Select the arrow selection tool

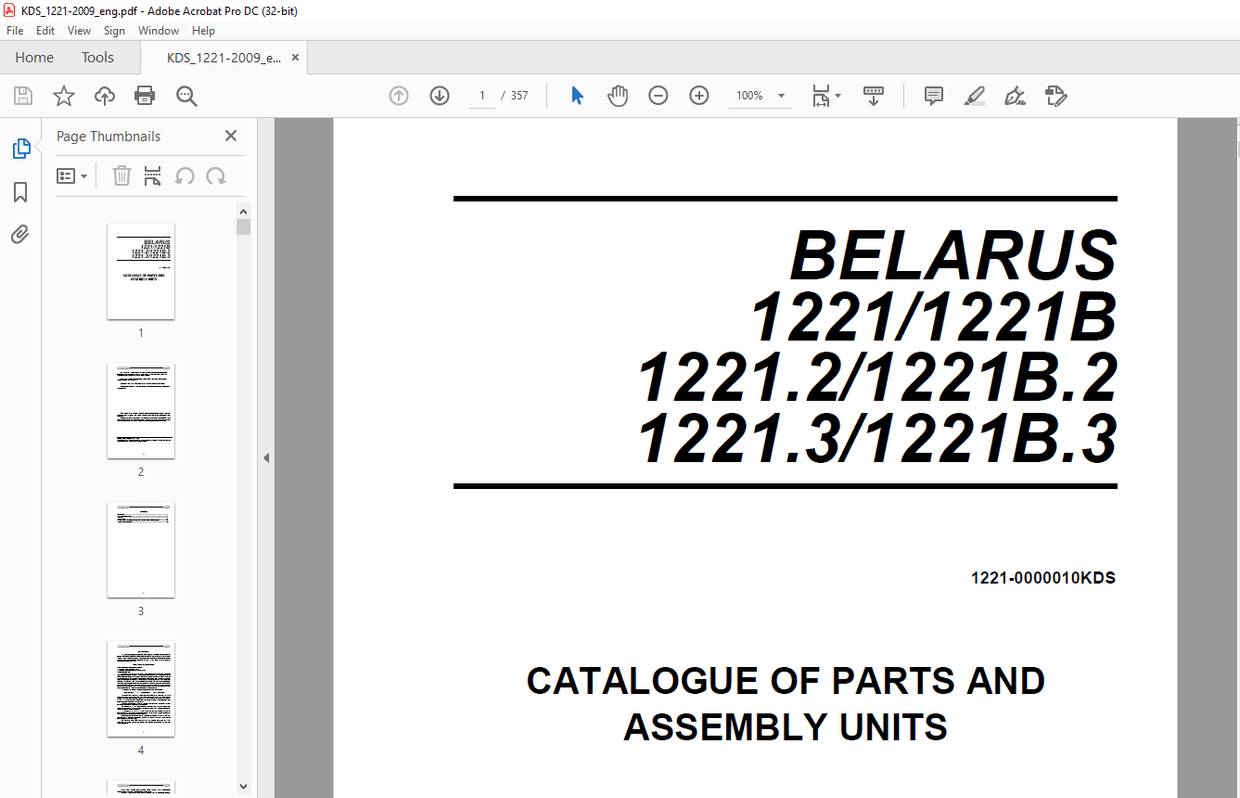click(576, 95)
